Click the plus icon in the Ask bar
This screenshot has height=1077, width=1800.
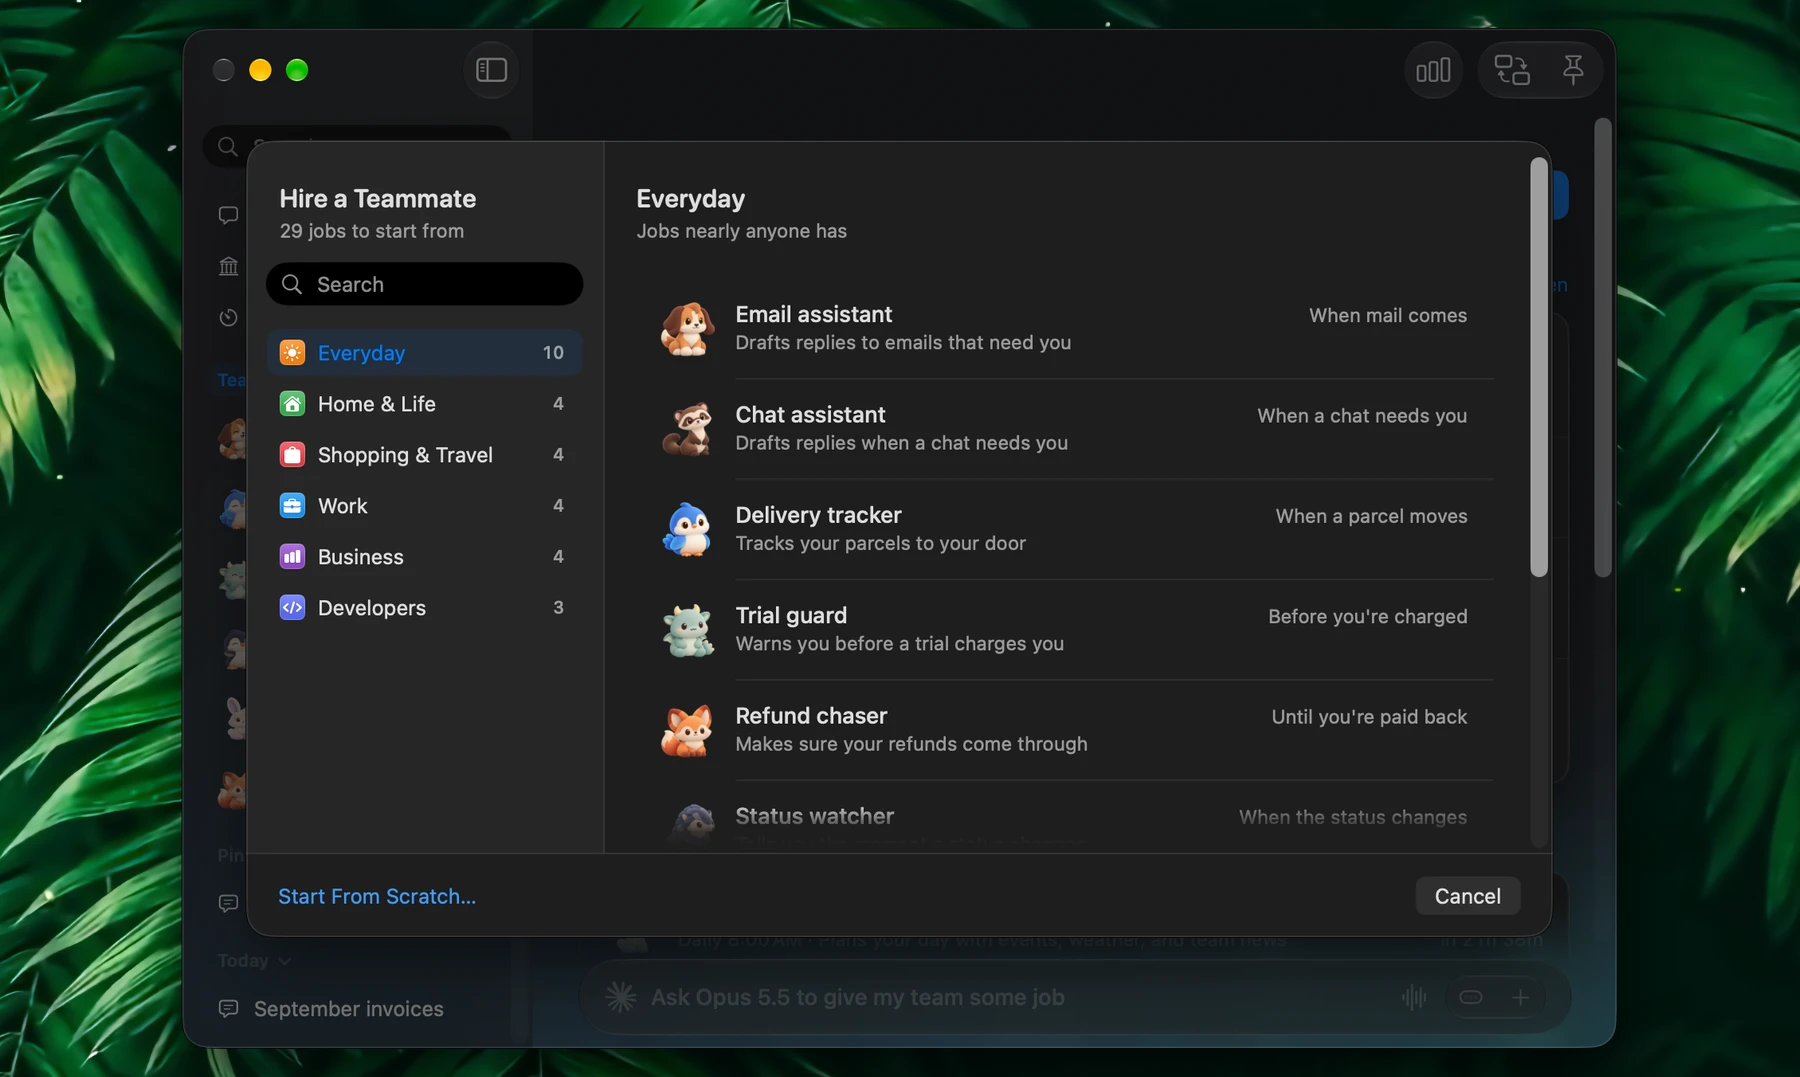1520,997
